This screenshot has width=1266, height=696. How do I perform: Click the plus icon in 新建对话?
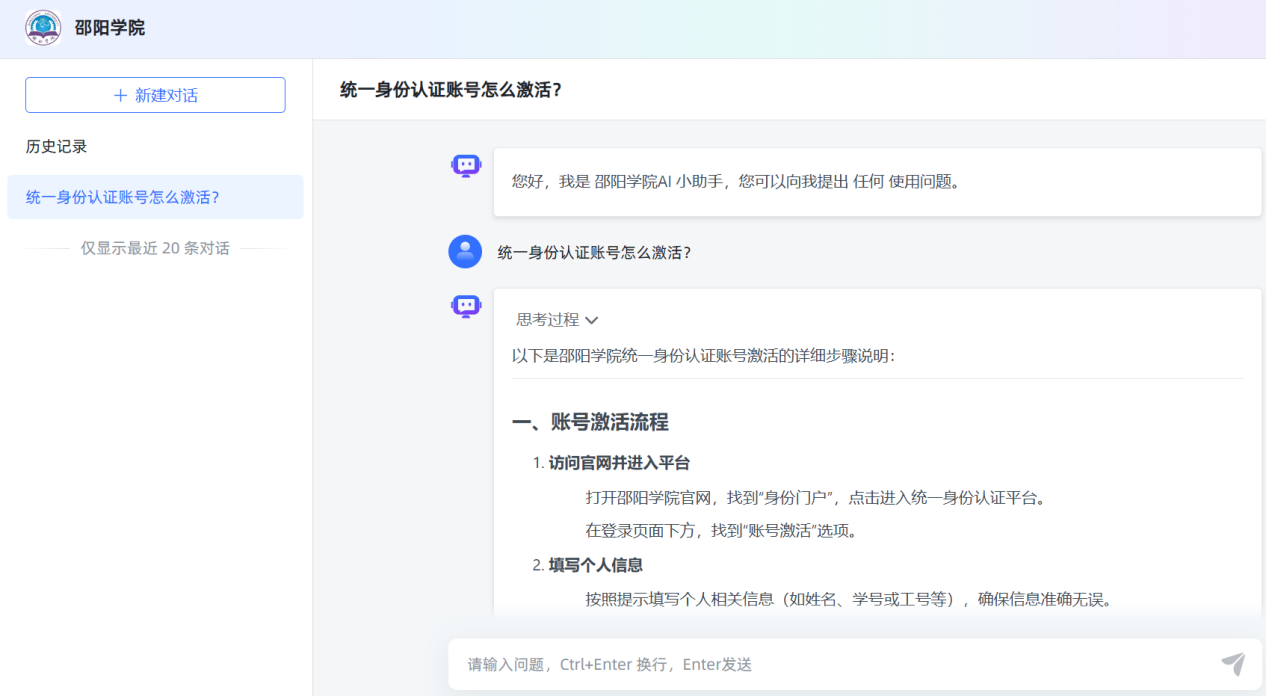tap(120, 95)
